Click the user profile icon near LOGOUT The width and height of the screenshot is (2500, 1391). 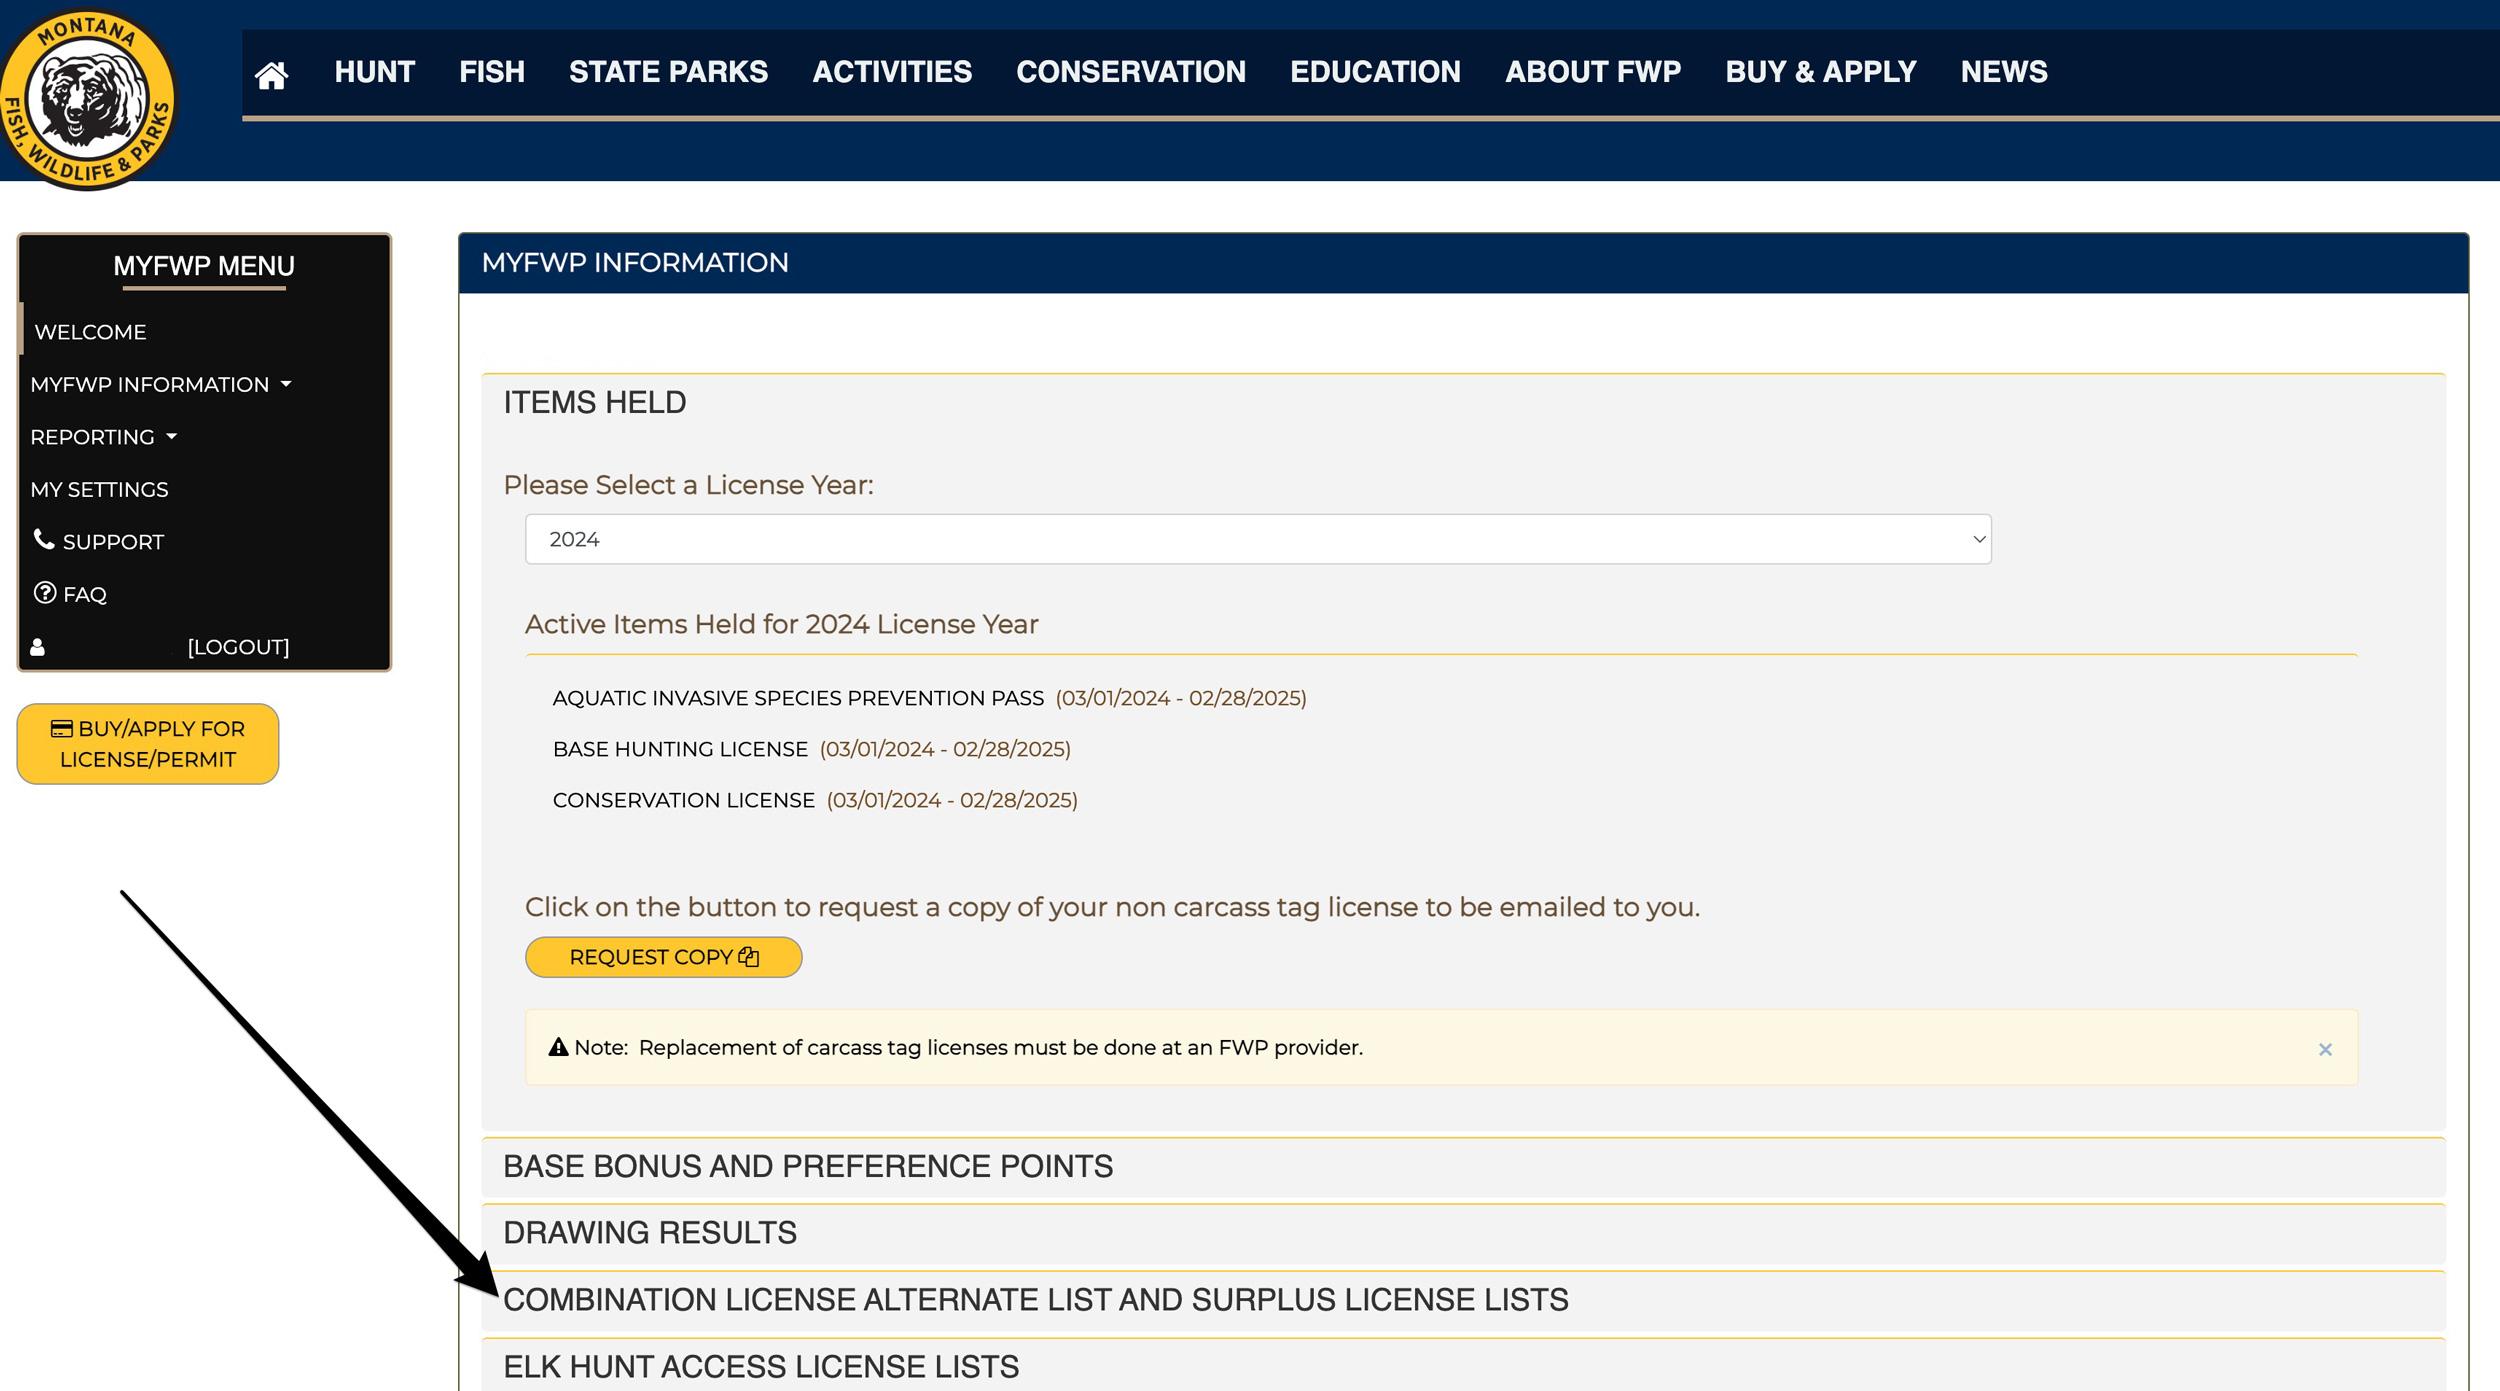pyautogui.click(x=36, y=646)
